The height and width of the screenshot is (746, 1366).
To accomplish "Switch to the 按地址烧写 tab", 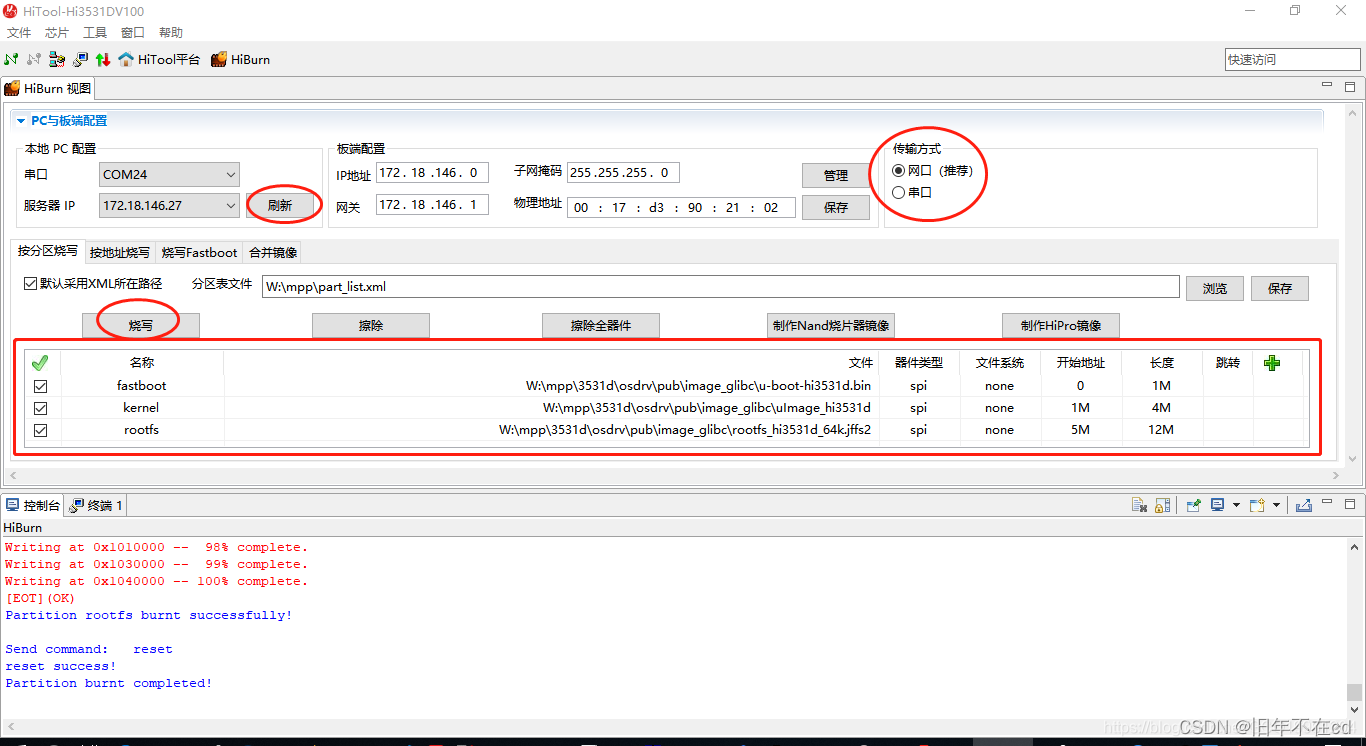I will point(120,252).
